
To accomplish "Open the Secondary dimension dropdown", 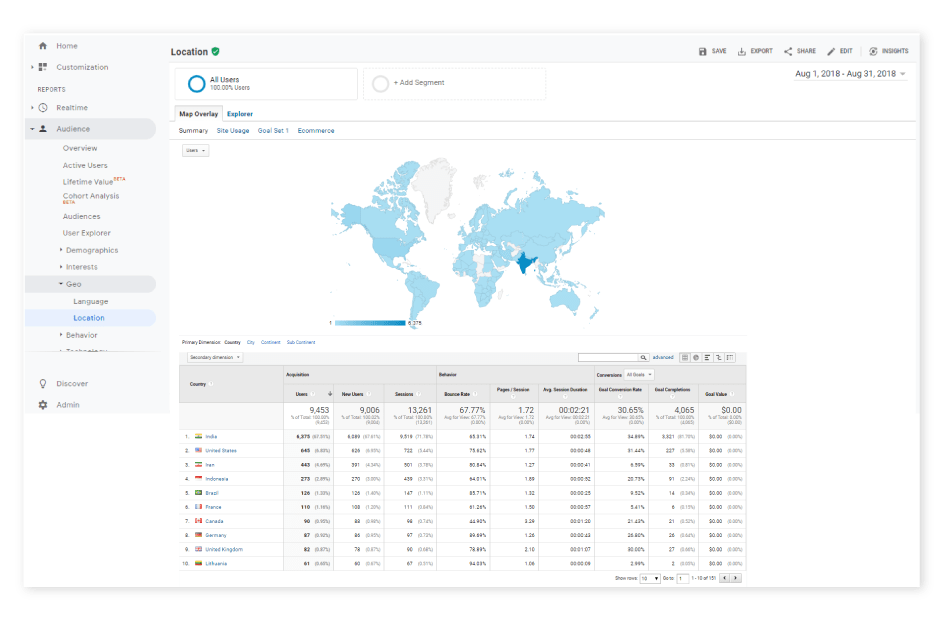I will tap(214, 358).
